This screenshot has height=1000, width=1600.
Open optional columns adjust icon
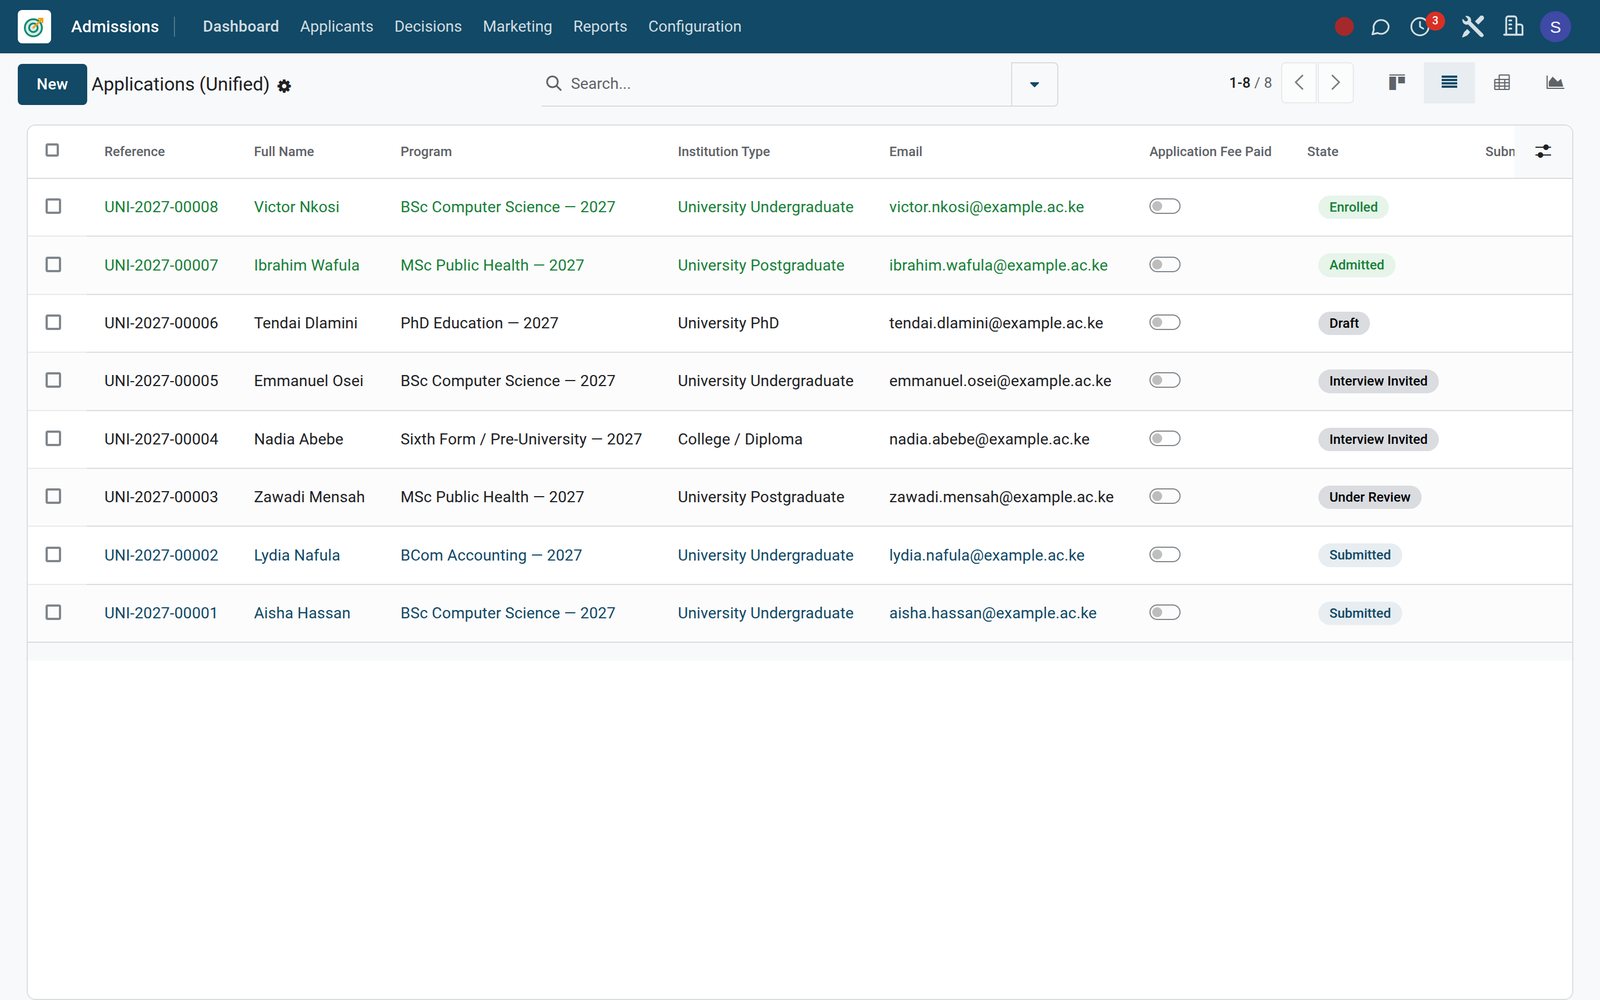click(1543, 151)
